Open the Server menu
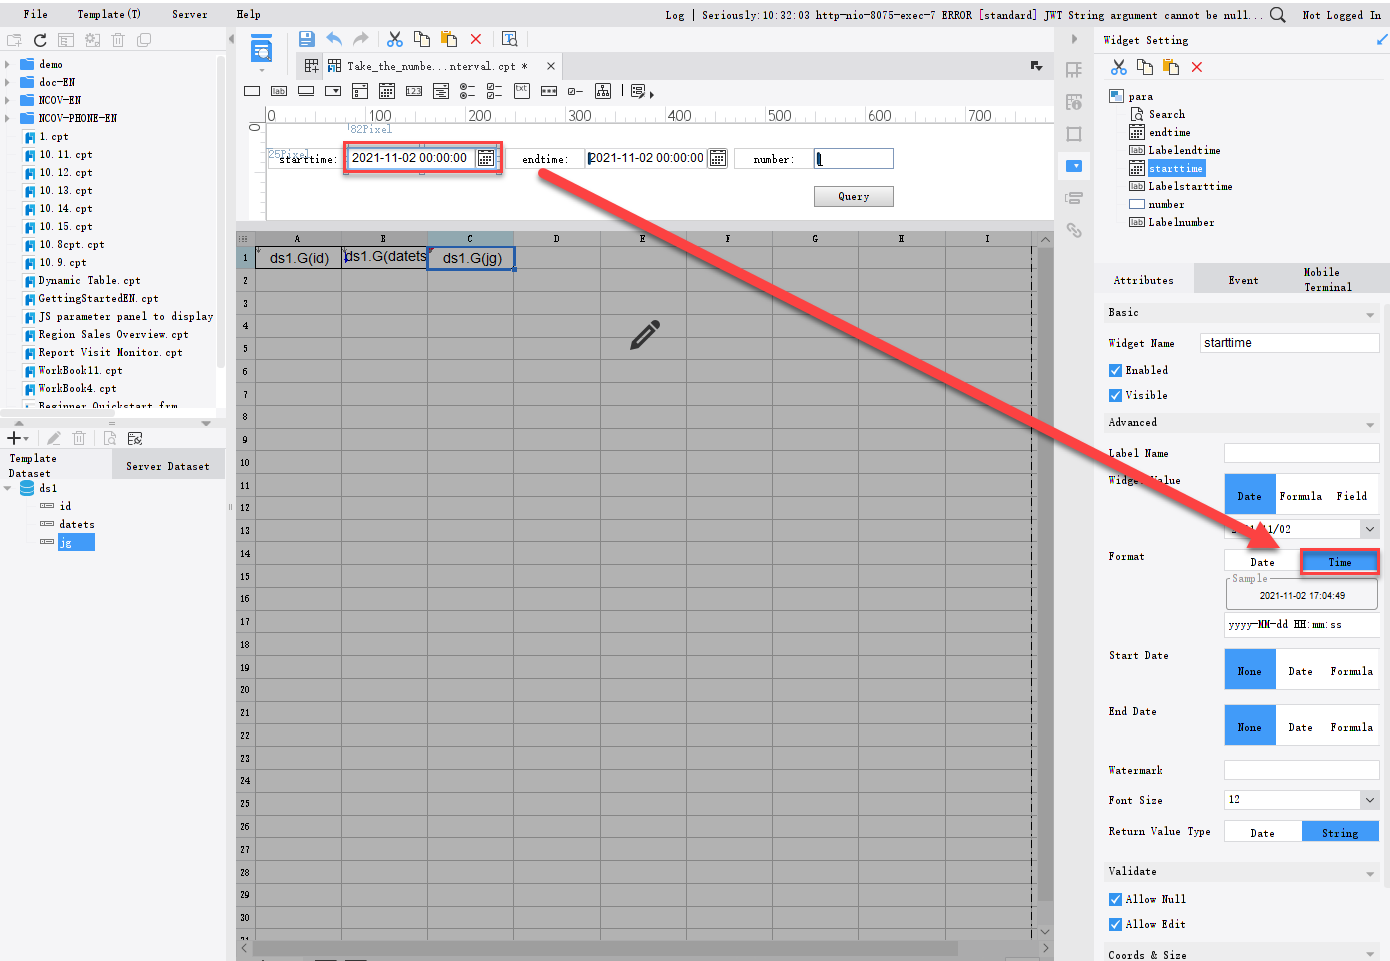 pos(190,14)
